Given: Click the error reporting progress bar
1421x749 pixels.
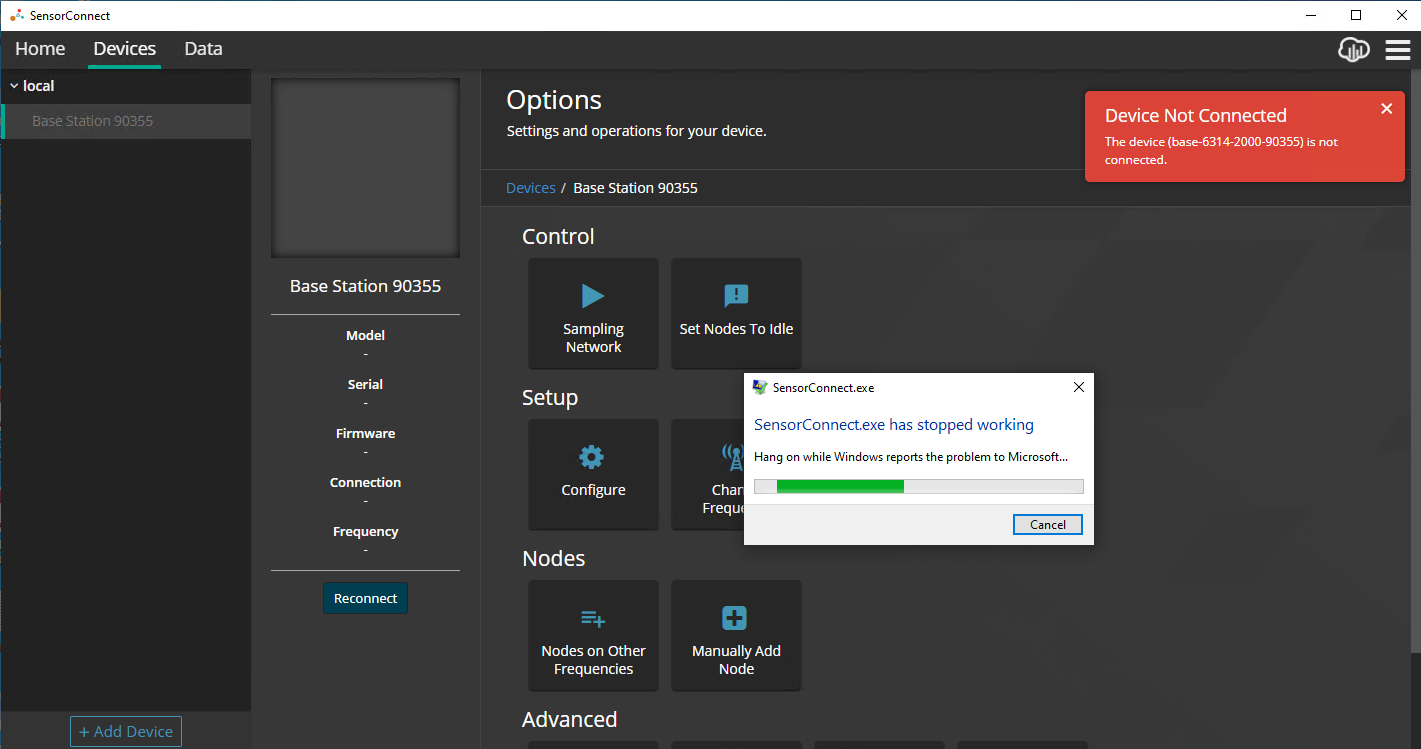Looking at the screenshot, I should 918,486.
